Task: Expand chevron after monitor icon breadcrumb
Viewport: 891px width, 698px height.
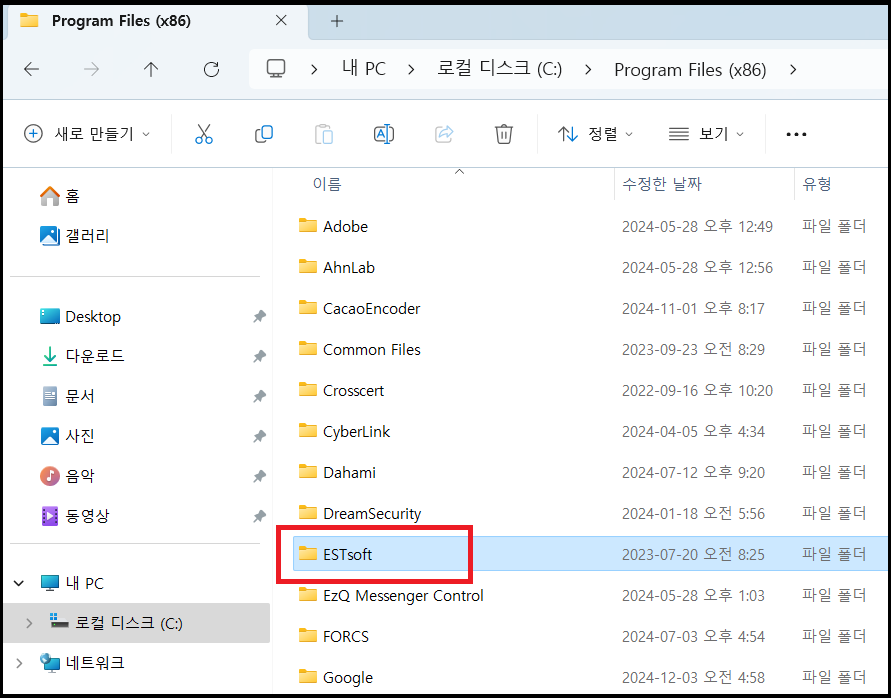Action: tap(314, 70)
